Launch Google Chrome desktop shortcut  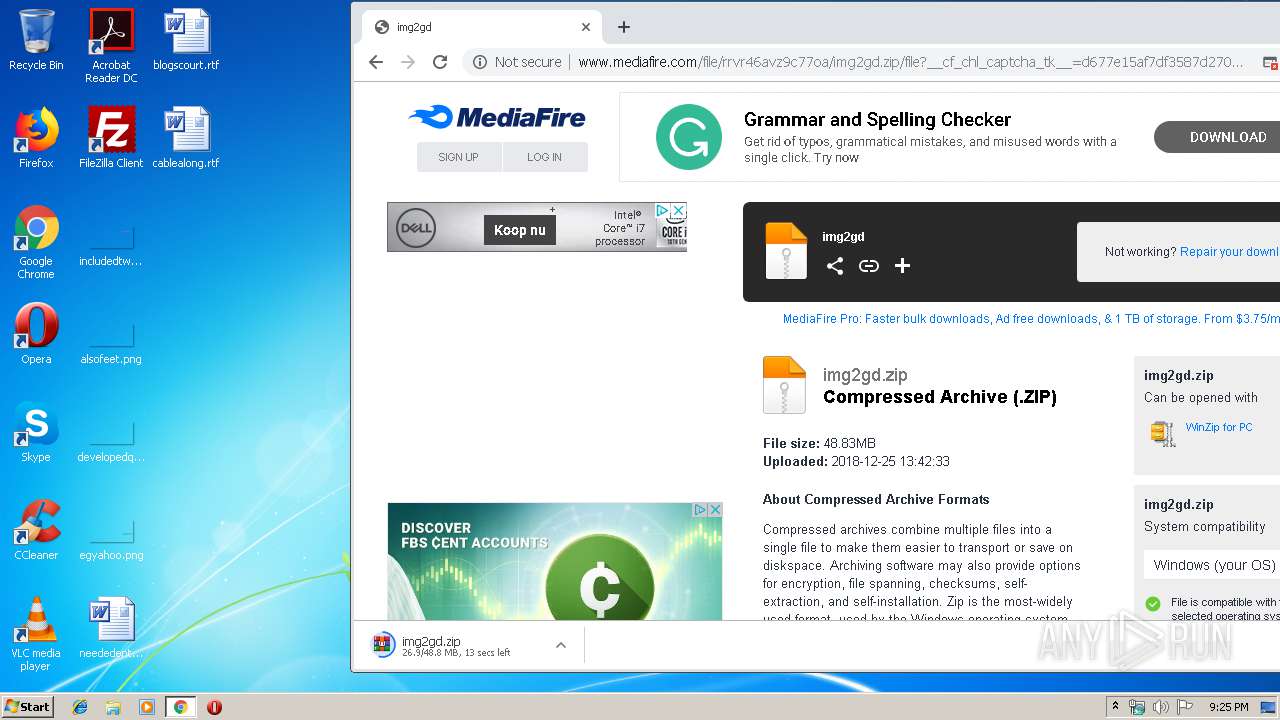pyautogui.click(x=36, y=242)
